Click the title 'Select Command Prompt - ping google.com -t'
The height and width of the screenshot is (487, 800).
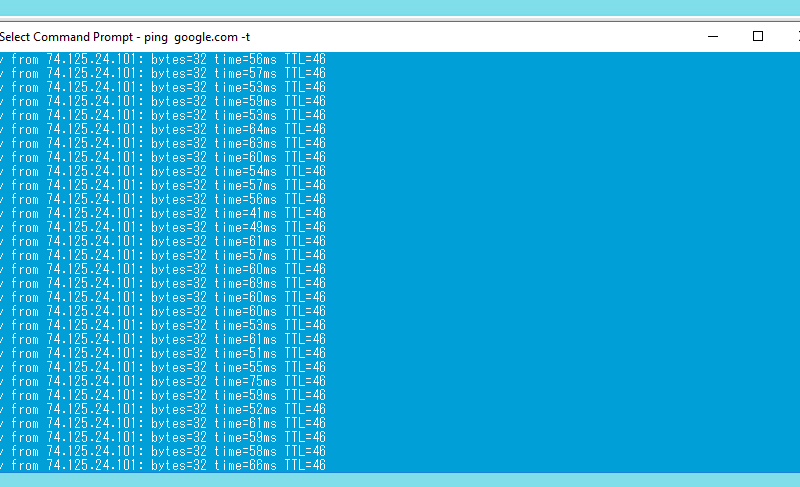click(125, 37)
